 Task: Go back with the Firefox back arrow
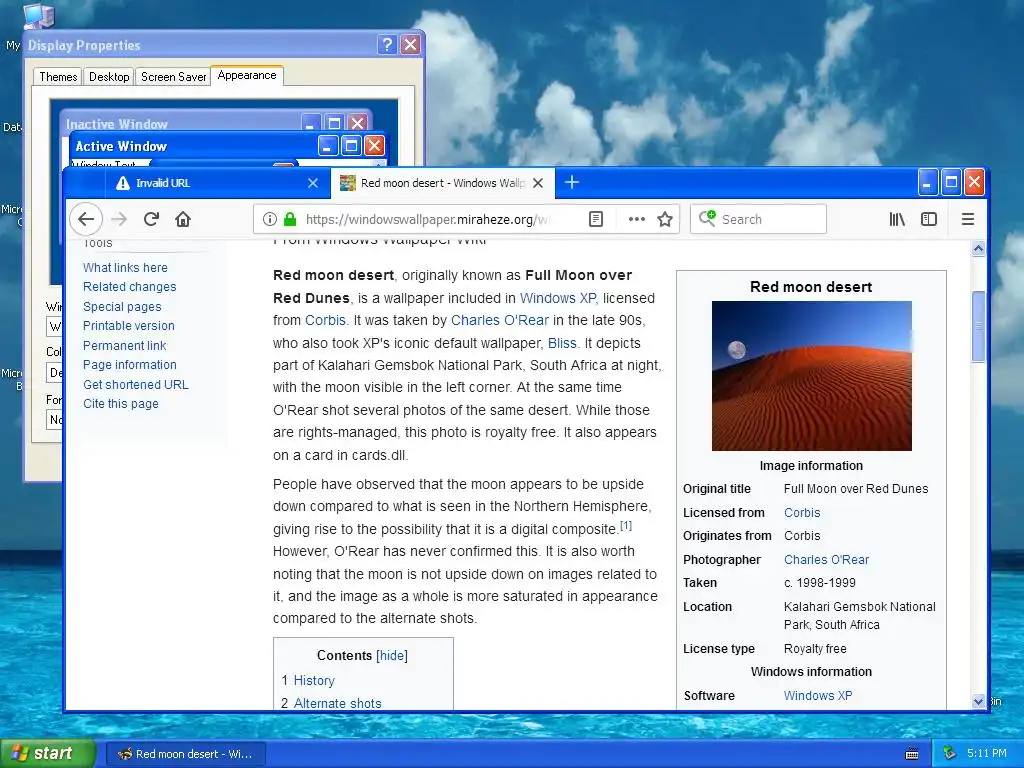click(86, 219)
